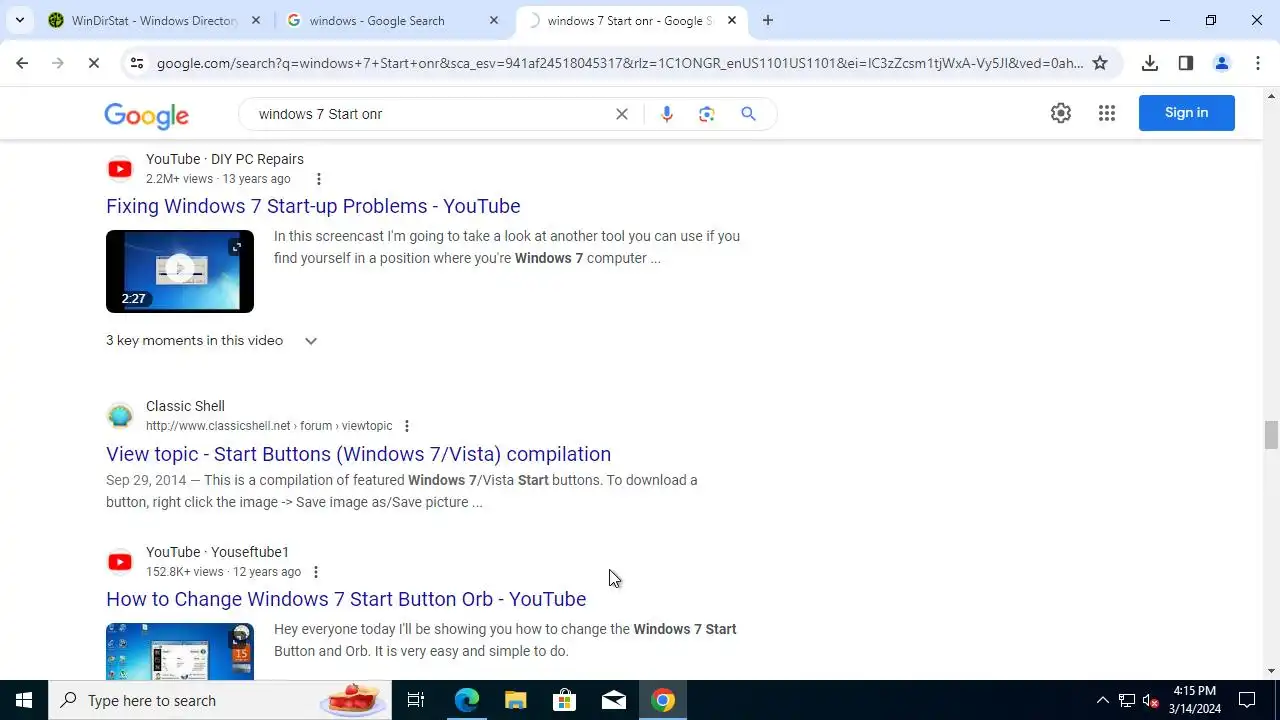1280x720 pixels.
Task: Open a new browser tab
Action: click(x=768, y=20)
